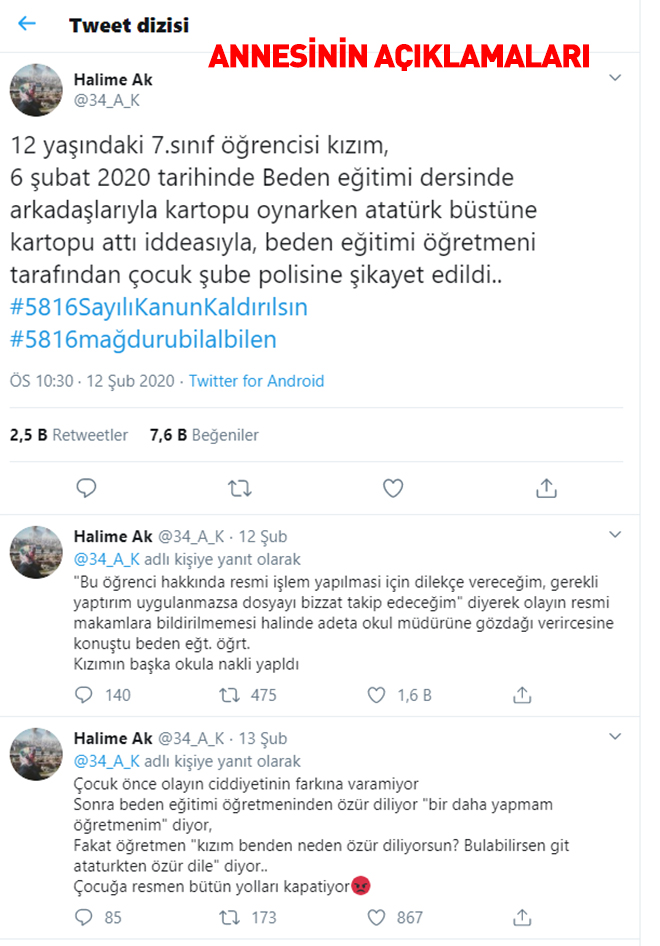This screenshot has width=660, height=946.
Task: Like the main tweet
Action: [393, 487]
